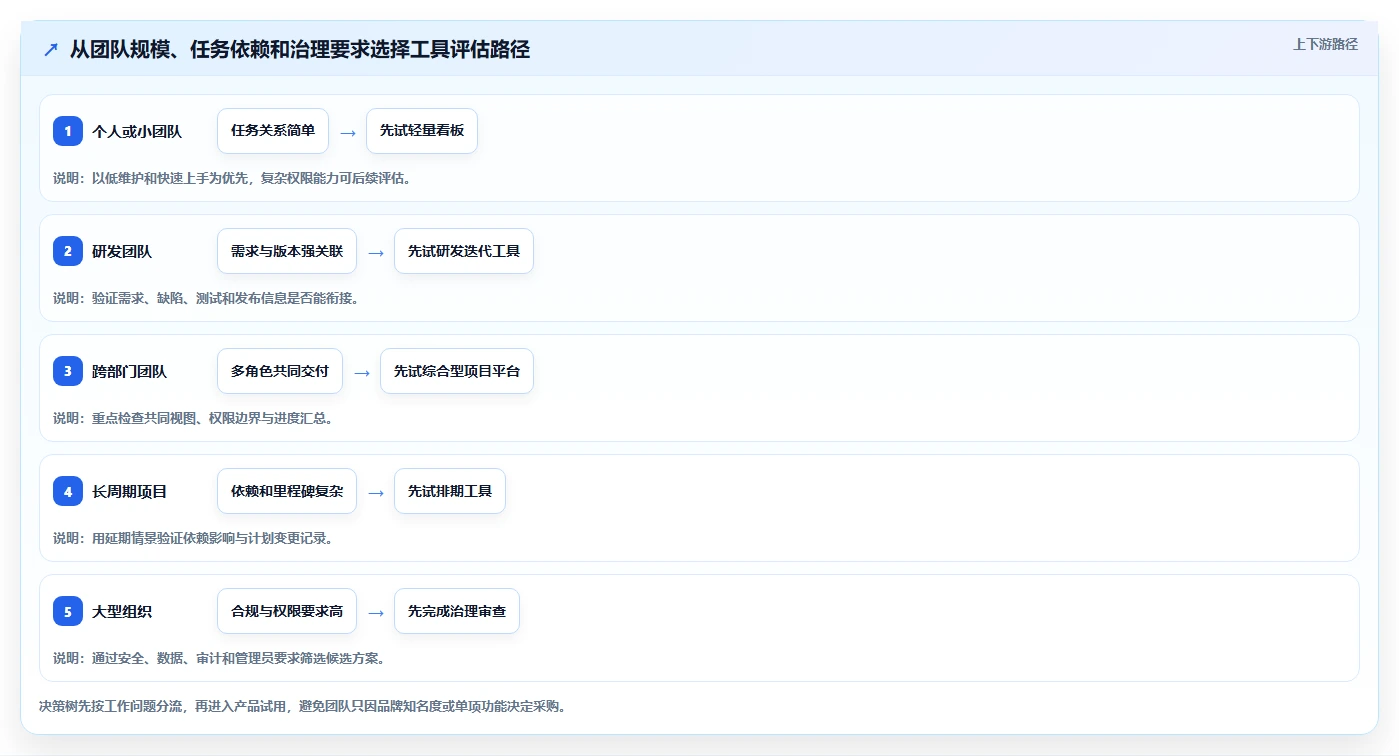Click the row label 跨部门团队
The image size is (1399, 756).
coord(130,371)
